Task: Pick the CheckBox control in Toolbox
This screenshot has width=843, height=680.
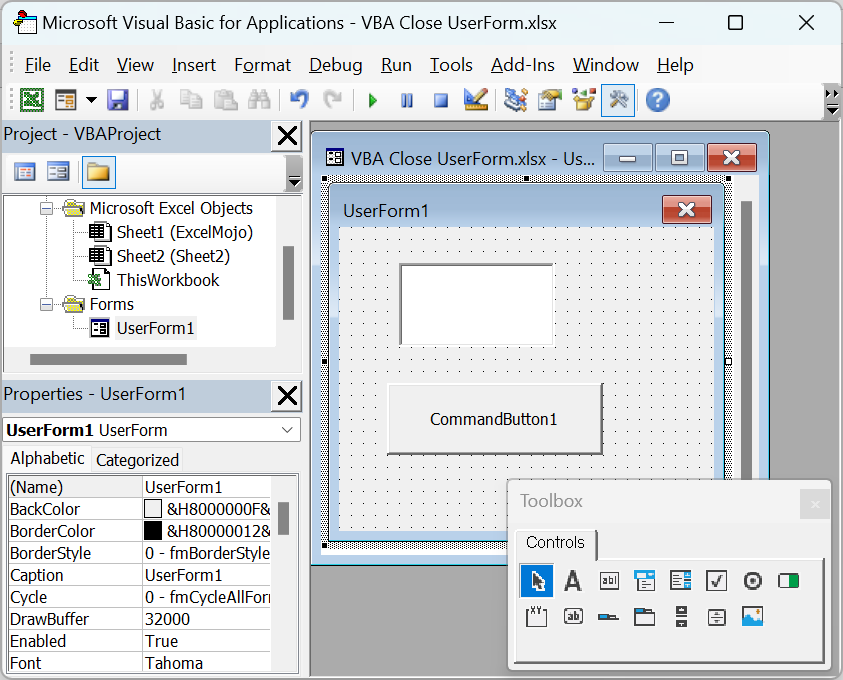Action: click(x=717, y=581)
